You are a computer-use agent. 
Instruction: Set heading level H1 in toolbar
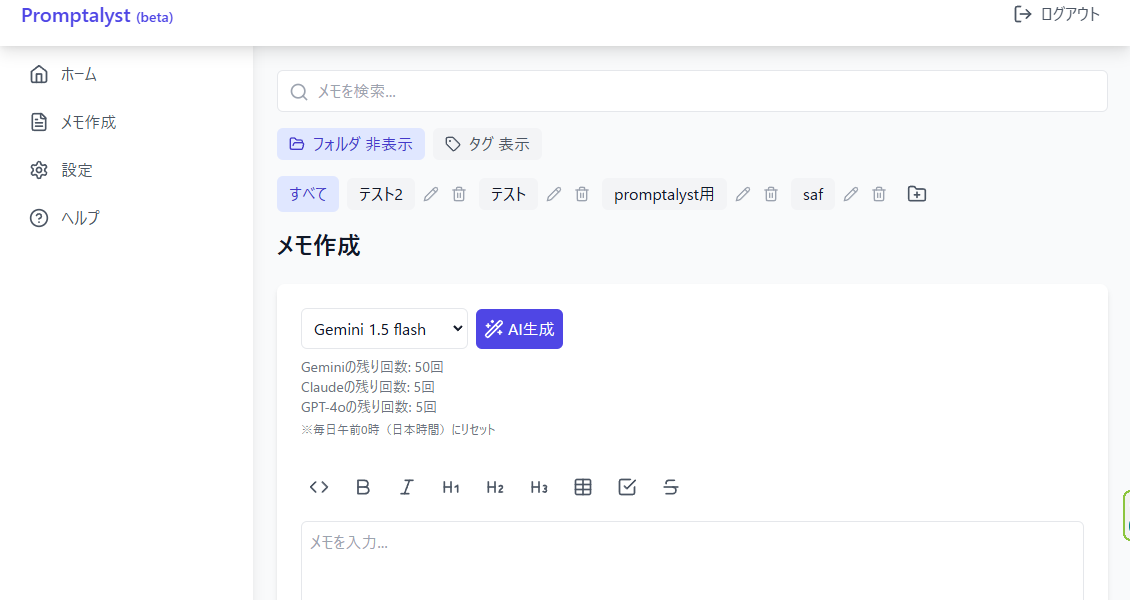451,487
